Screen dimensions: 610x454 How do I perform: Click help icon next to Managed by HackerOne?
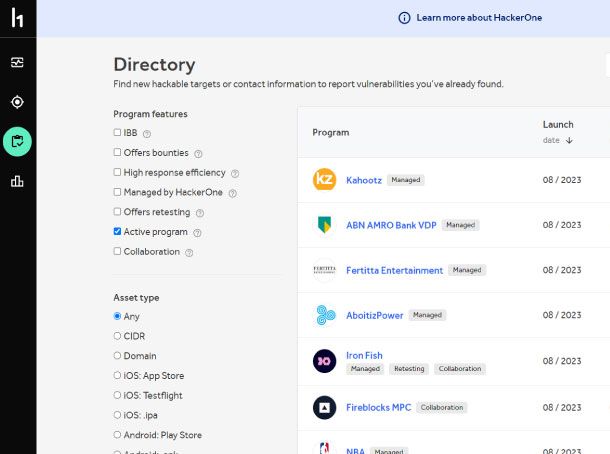(232, 193)
